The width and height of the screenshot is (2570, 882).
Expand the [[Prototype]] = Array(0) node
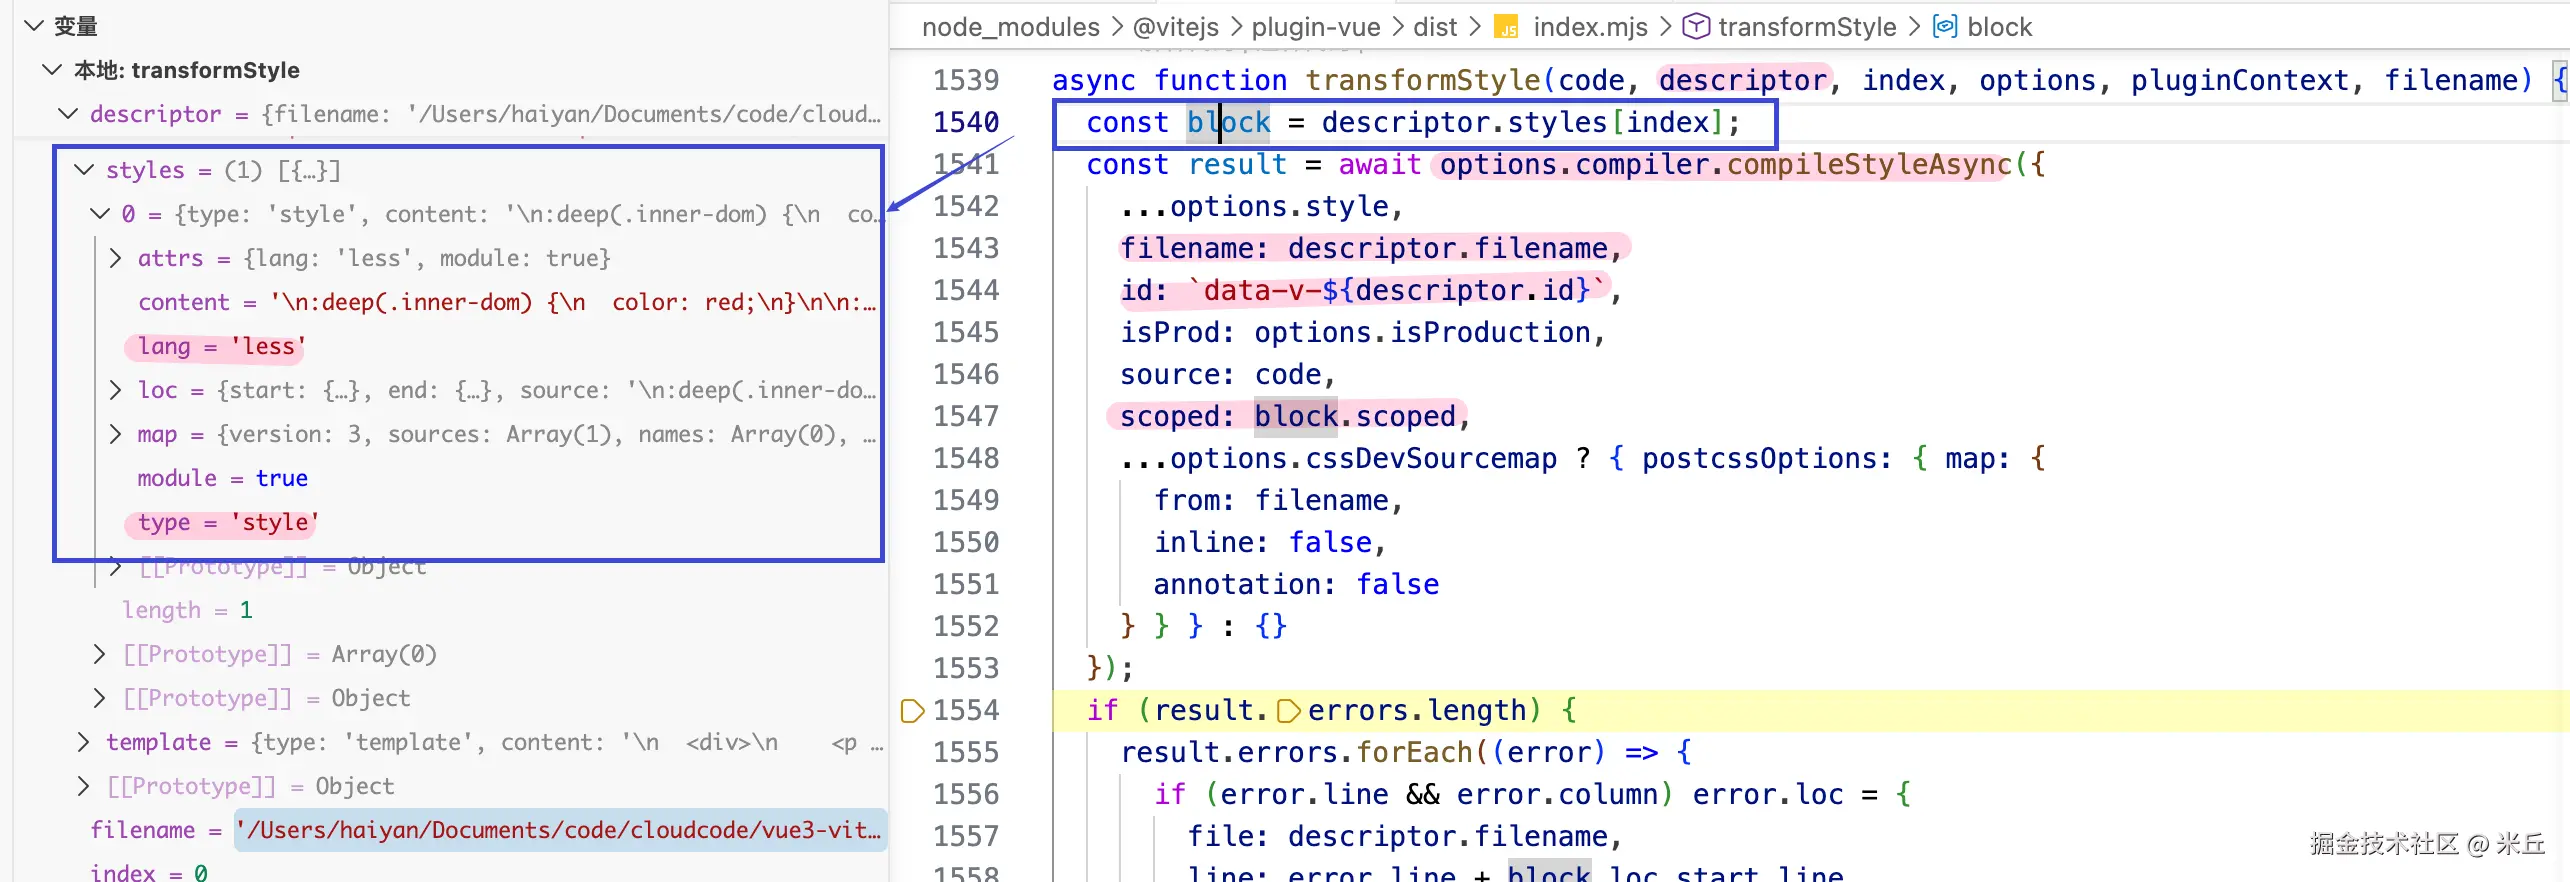pos(99,654)
